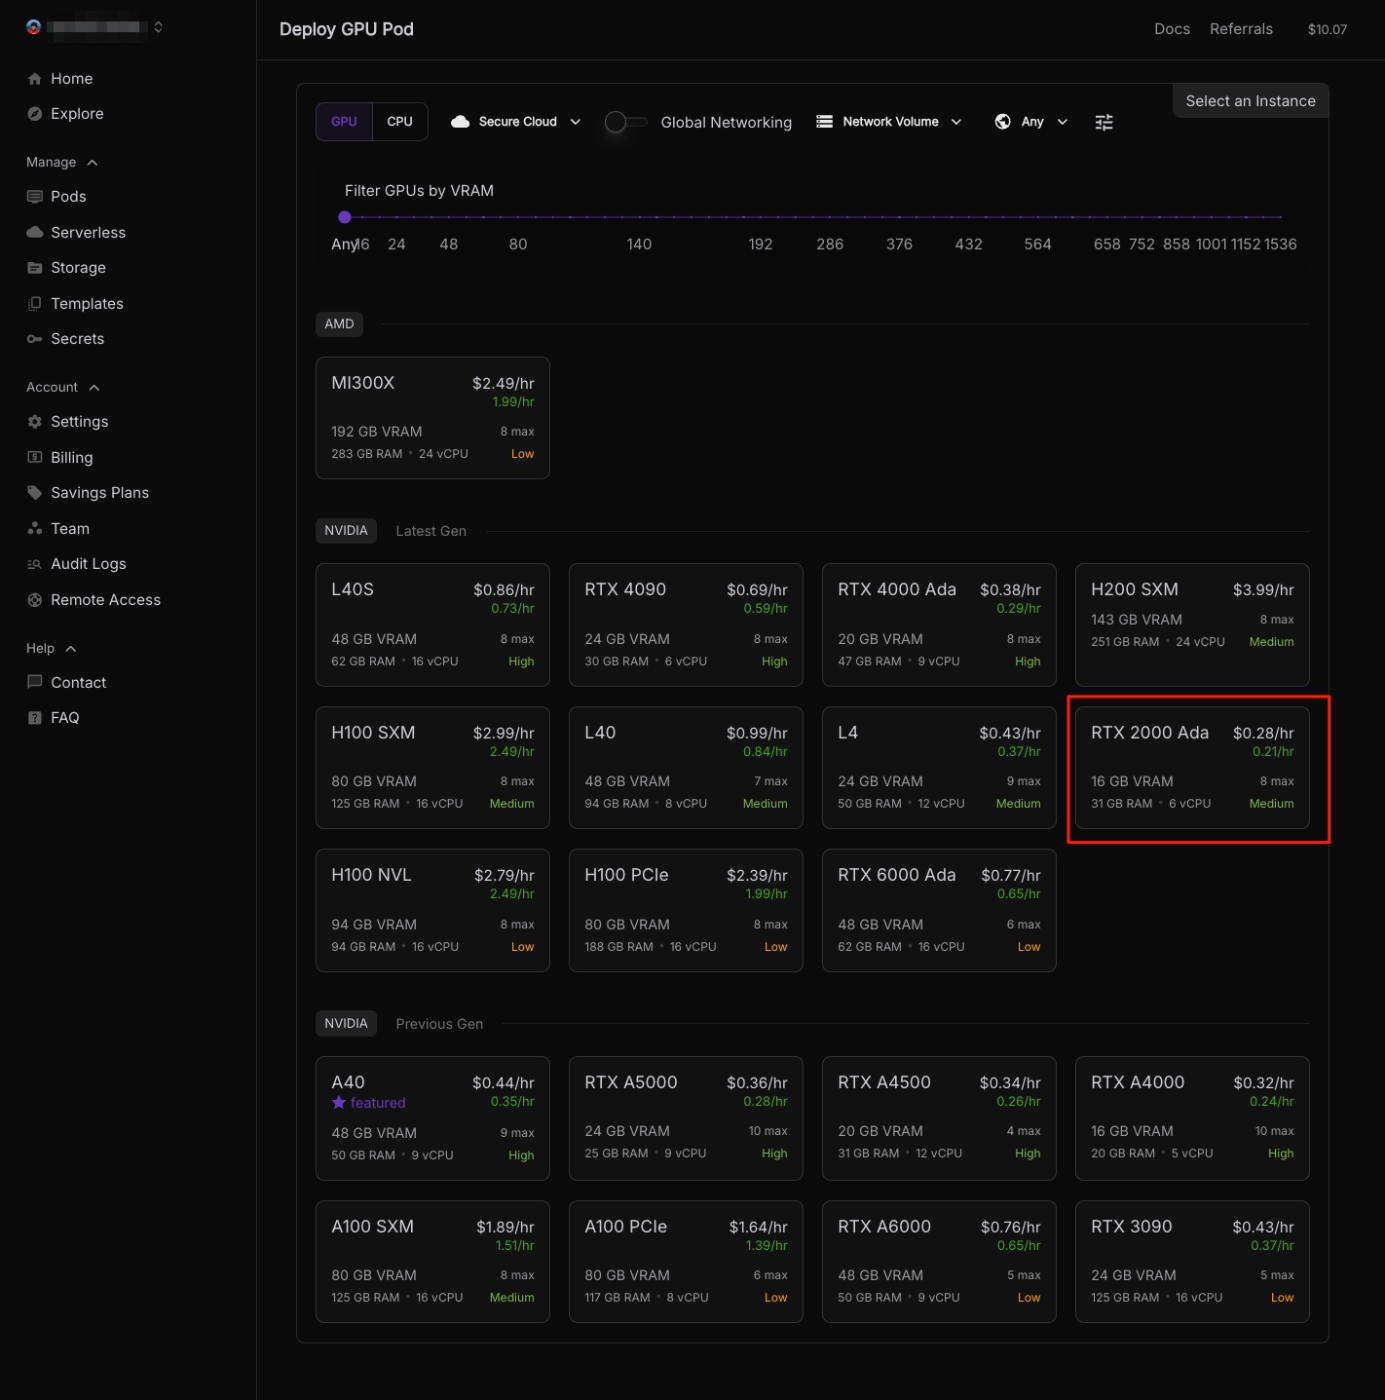Click the Remote Access icon

point(35,600)
